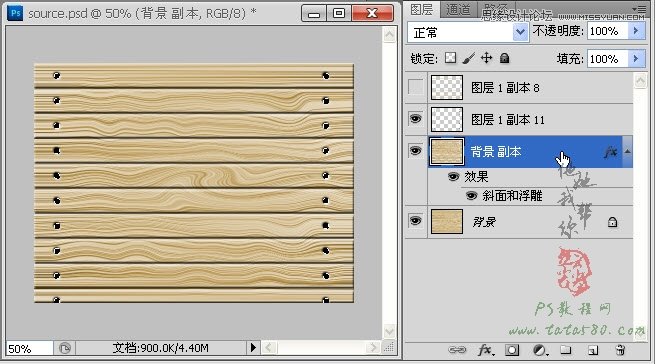Open the 不透明度 opacity slider arrow

pos(636,31)
